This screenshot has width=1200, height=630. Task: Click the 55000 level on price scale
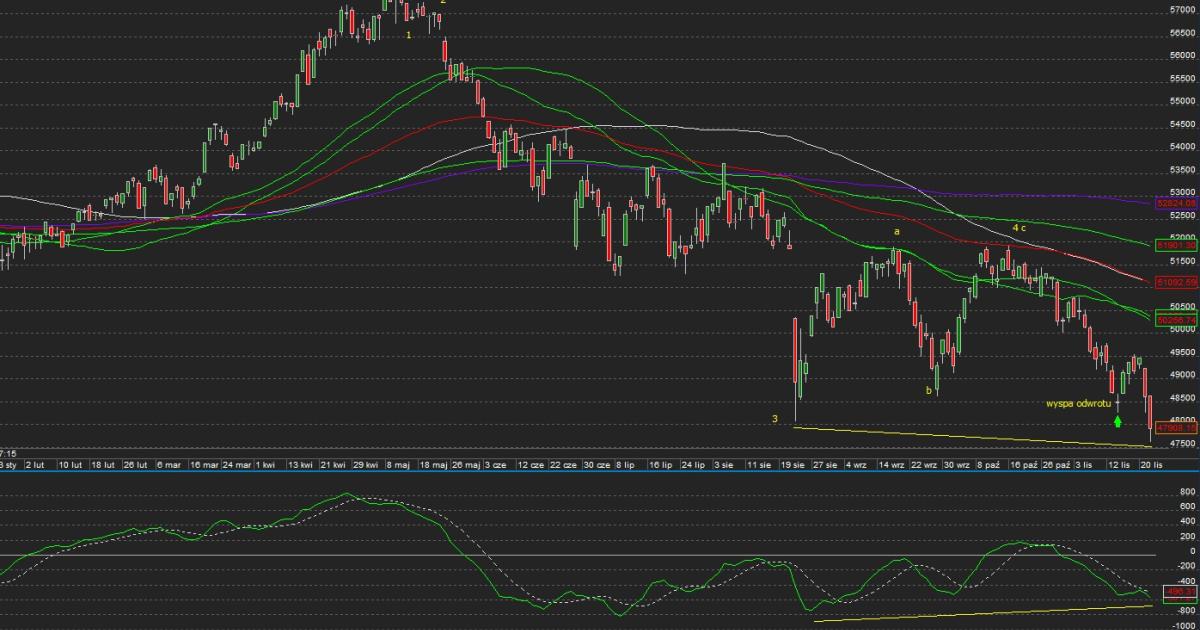tap(1183, 101)
